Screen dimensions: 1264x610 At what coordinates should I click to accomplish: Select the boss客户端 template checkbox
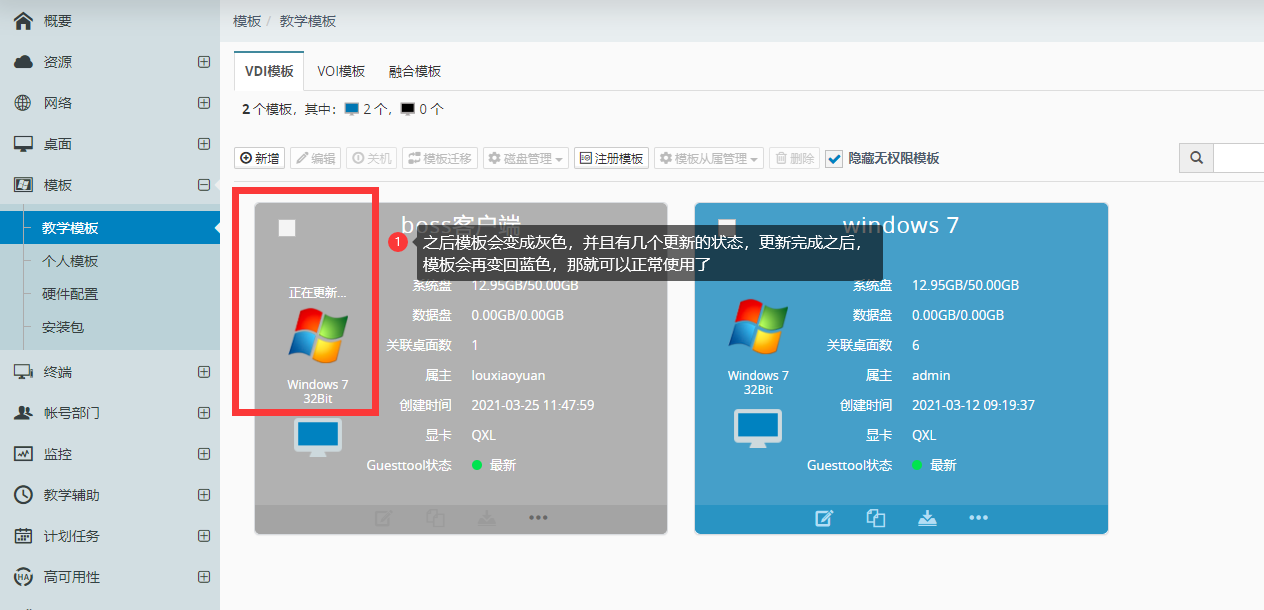tap(287, 228)
